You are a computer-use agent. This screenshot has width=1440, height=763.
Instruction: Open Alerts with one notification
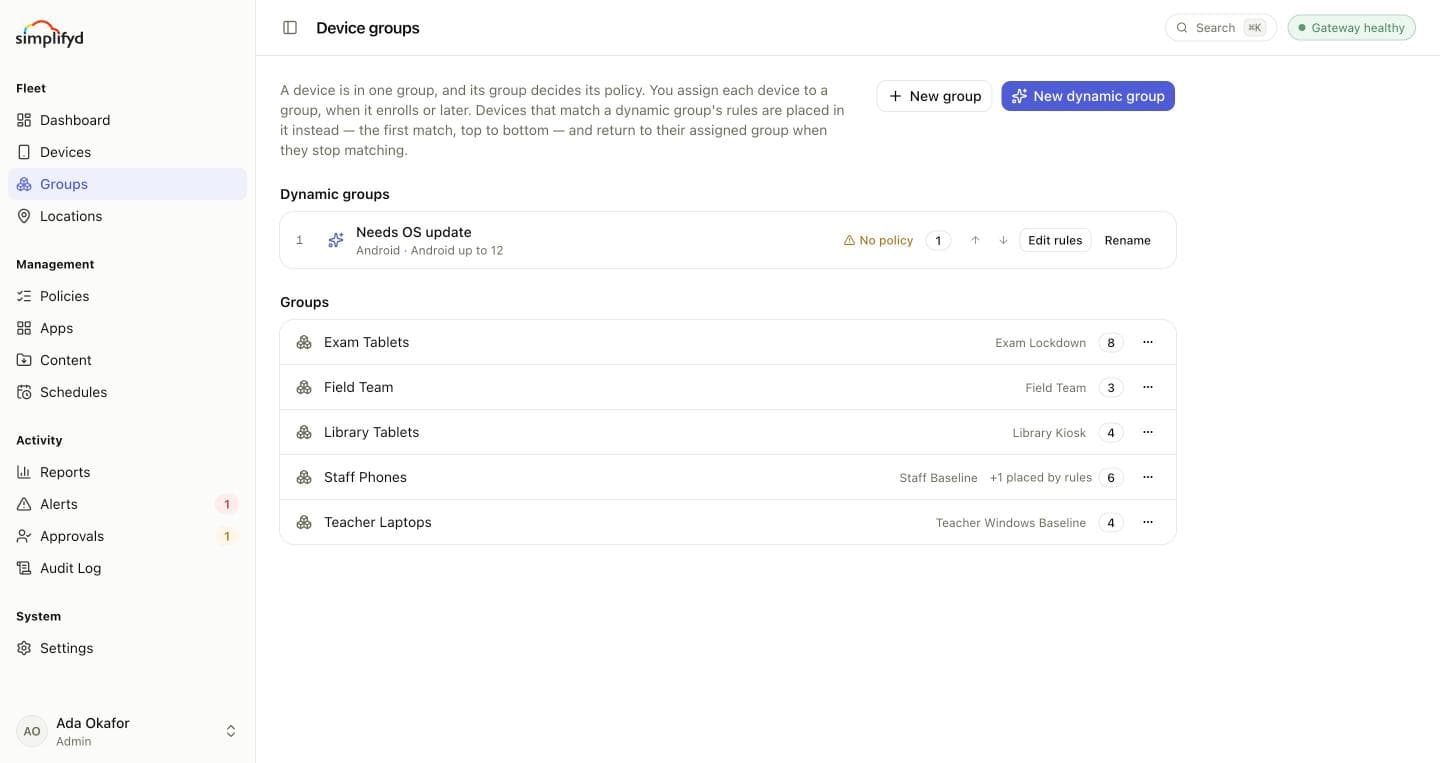[127, 504]
